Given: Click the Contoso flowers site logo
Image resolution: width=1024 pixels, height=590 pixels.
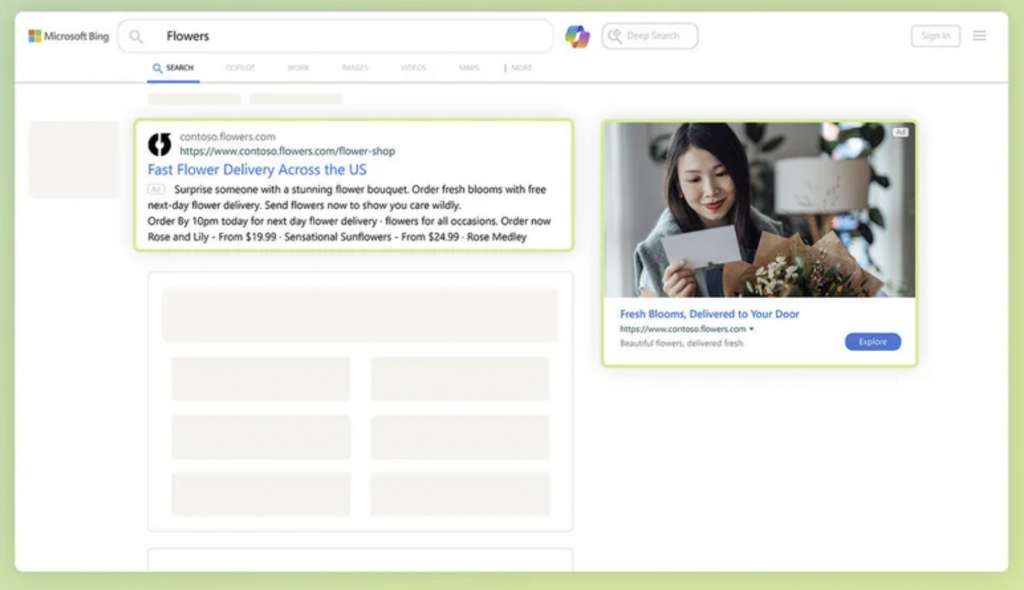Looking at the screenshot, I should 160,144.
